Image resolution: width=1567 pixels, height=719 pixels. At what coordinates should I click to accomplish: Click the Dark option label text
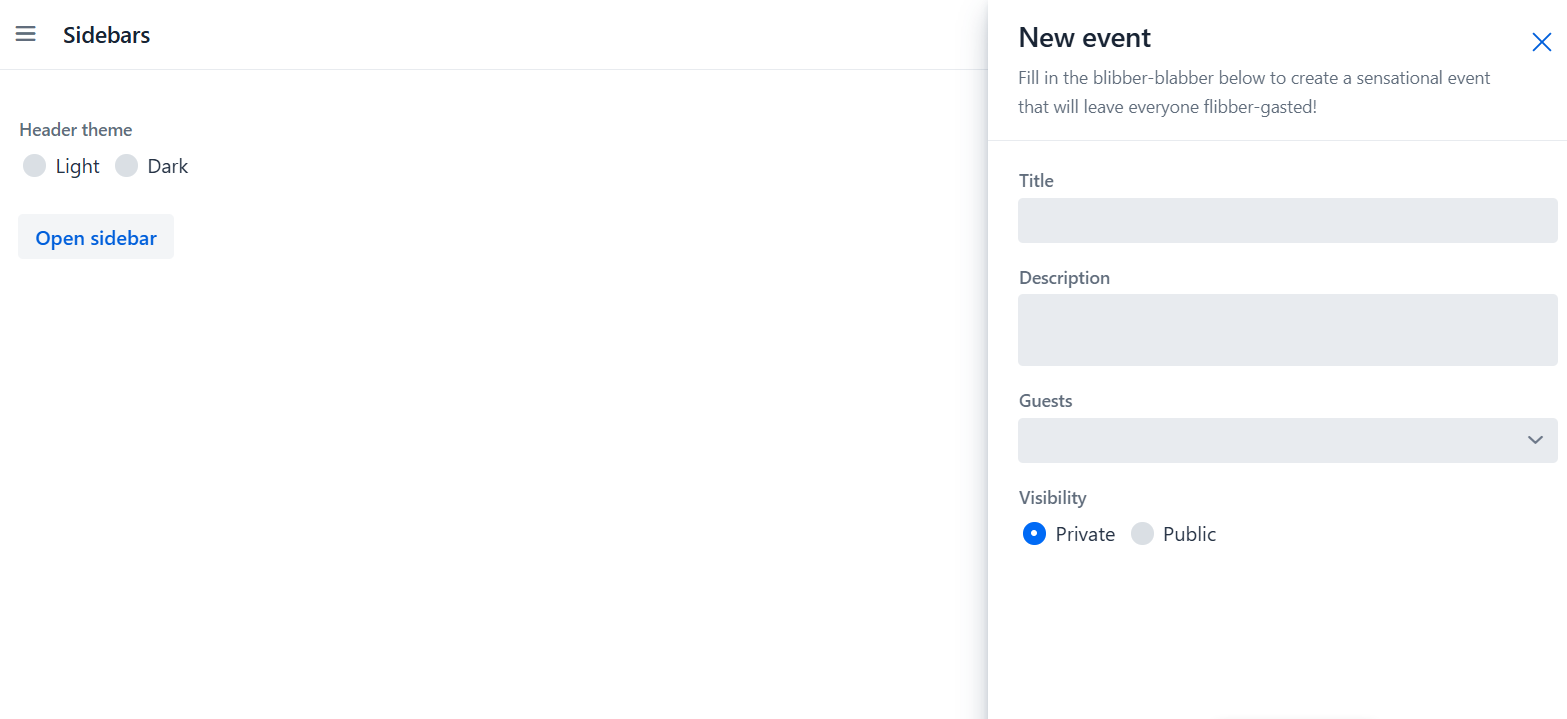point(168,166)
